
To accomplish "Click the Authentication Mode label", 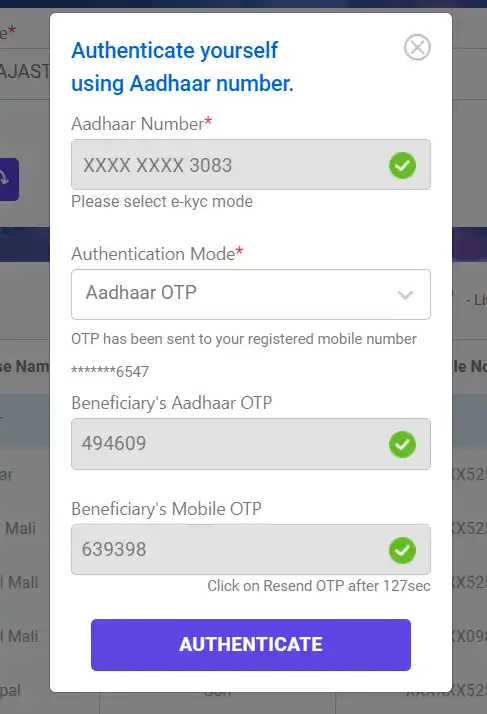I will [x=157, y=254].
